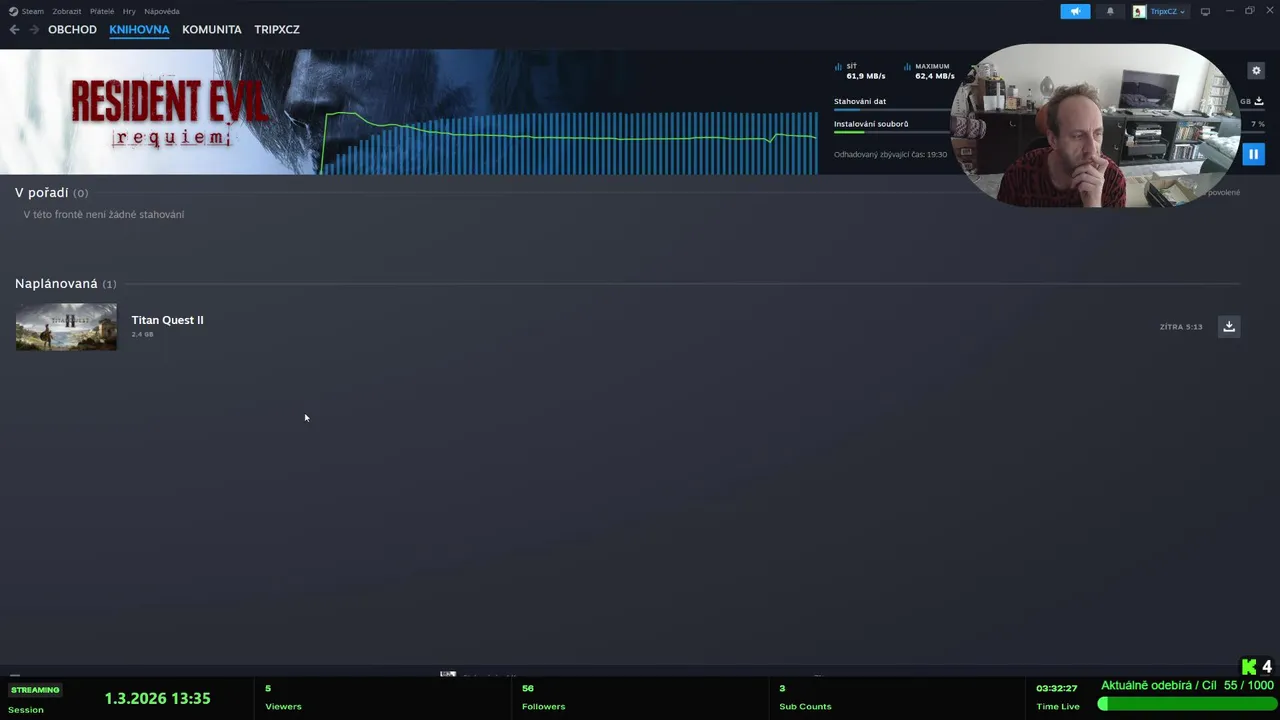Go to the KOMUNITA tab
This screenshot has height=720, width=1280.
click(x=212, y=30)
